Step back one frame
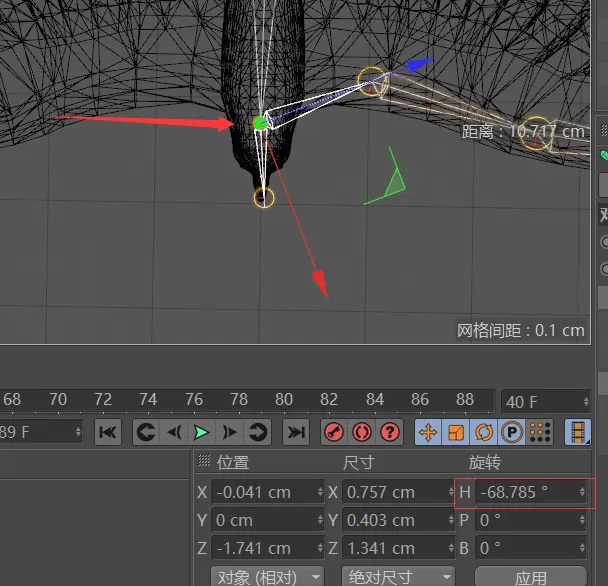The height and width of the screenshot is (586, 608). 174,432
